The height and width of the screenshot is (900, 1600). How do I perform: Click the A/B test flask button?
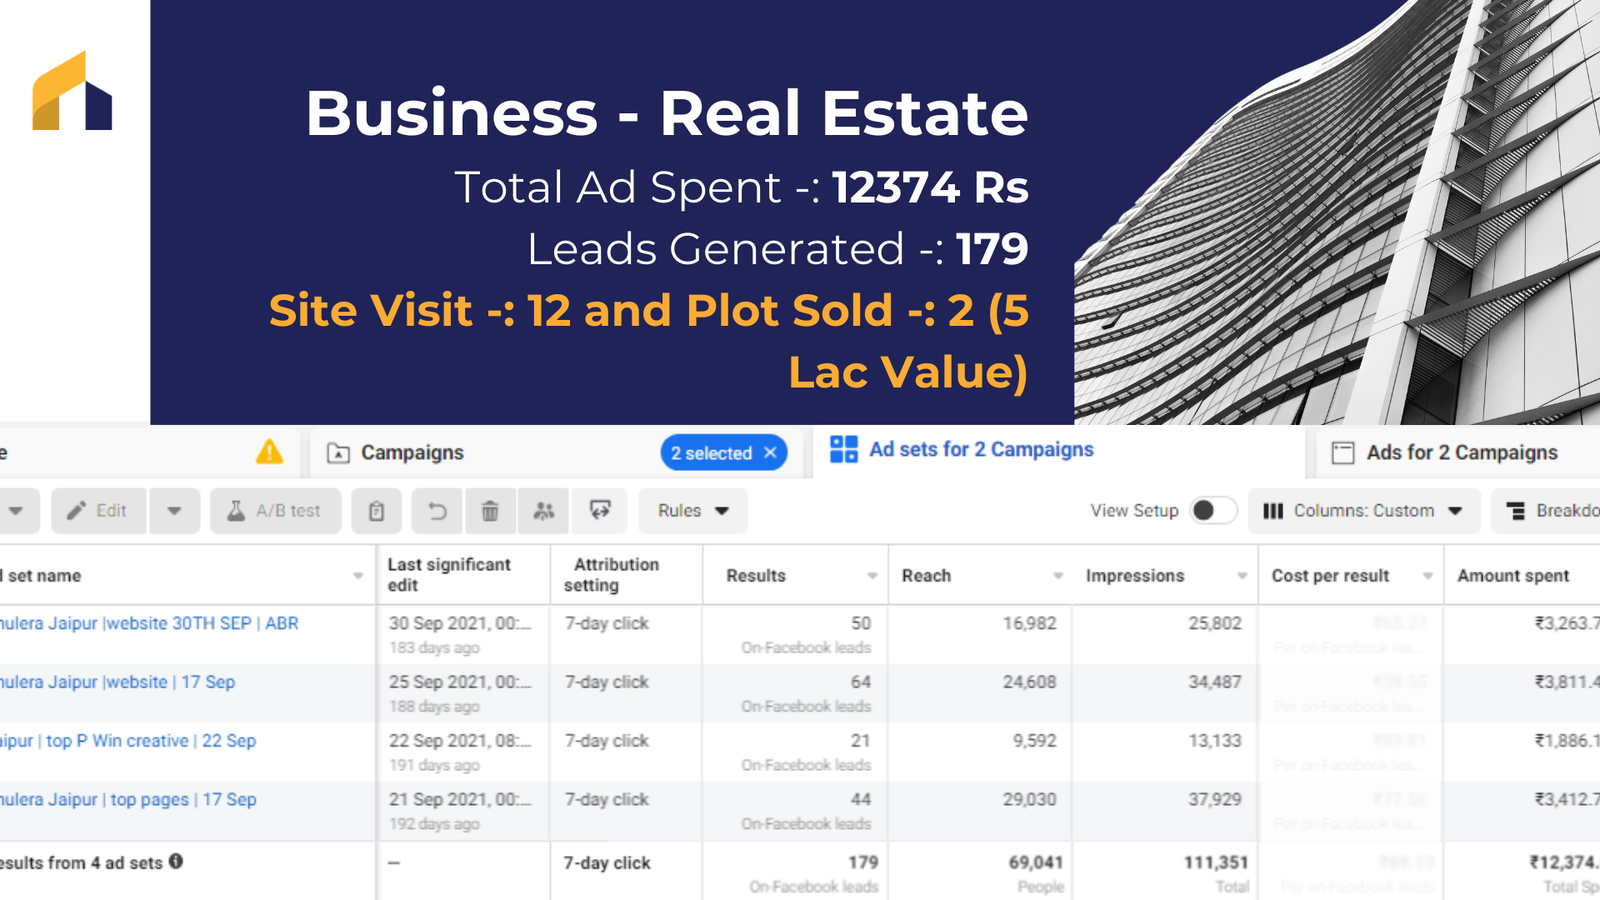[x=275, y=511]
